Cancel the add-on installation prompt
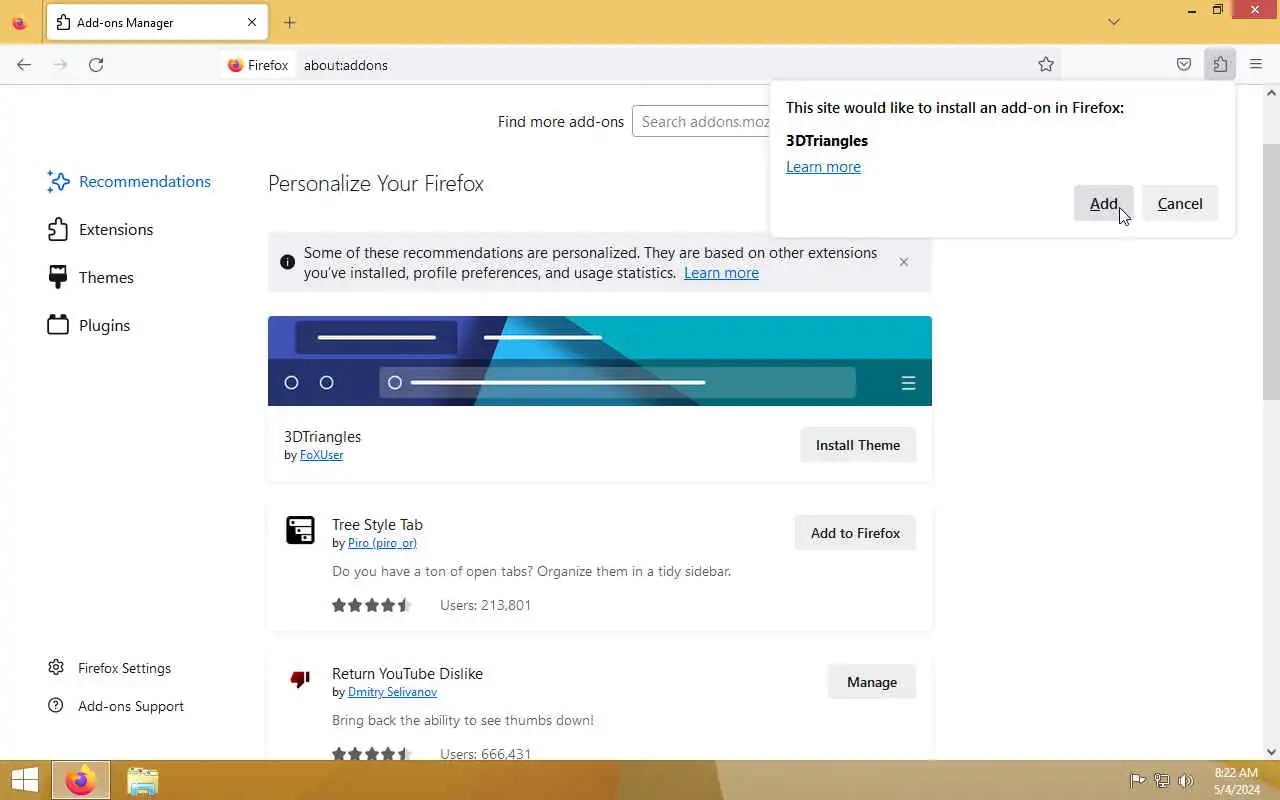The image size is (1280, 800). point(1180,203)
